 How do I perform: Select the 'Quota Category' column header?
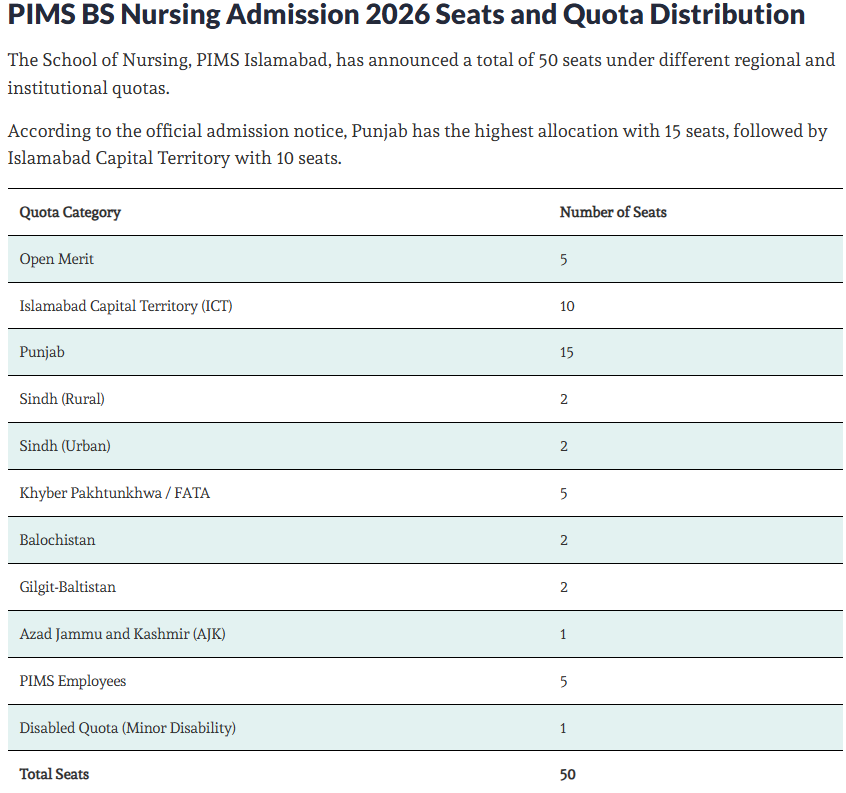pos(70,213)
